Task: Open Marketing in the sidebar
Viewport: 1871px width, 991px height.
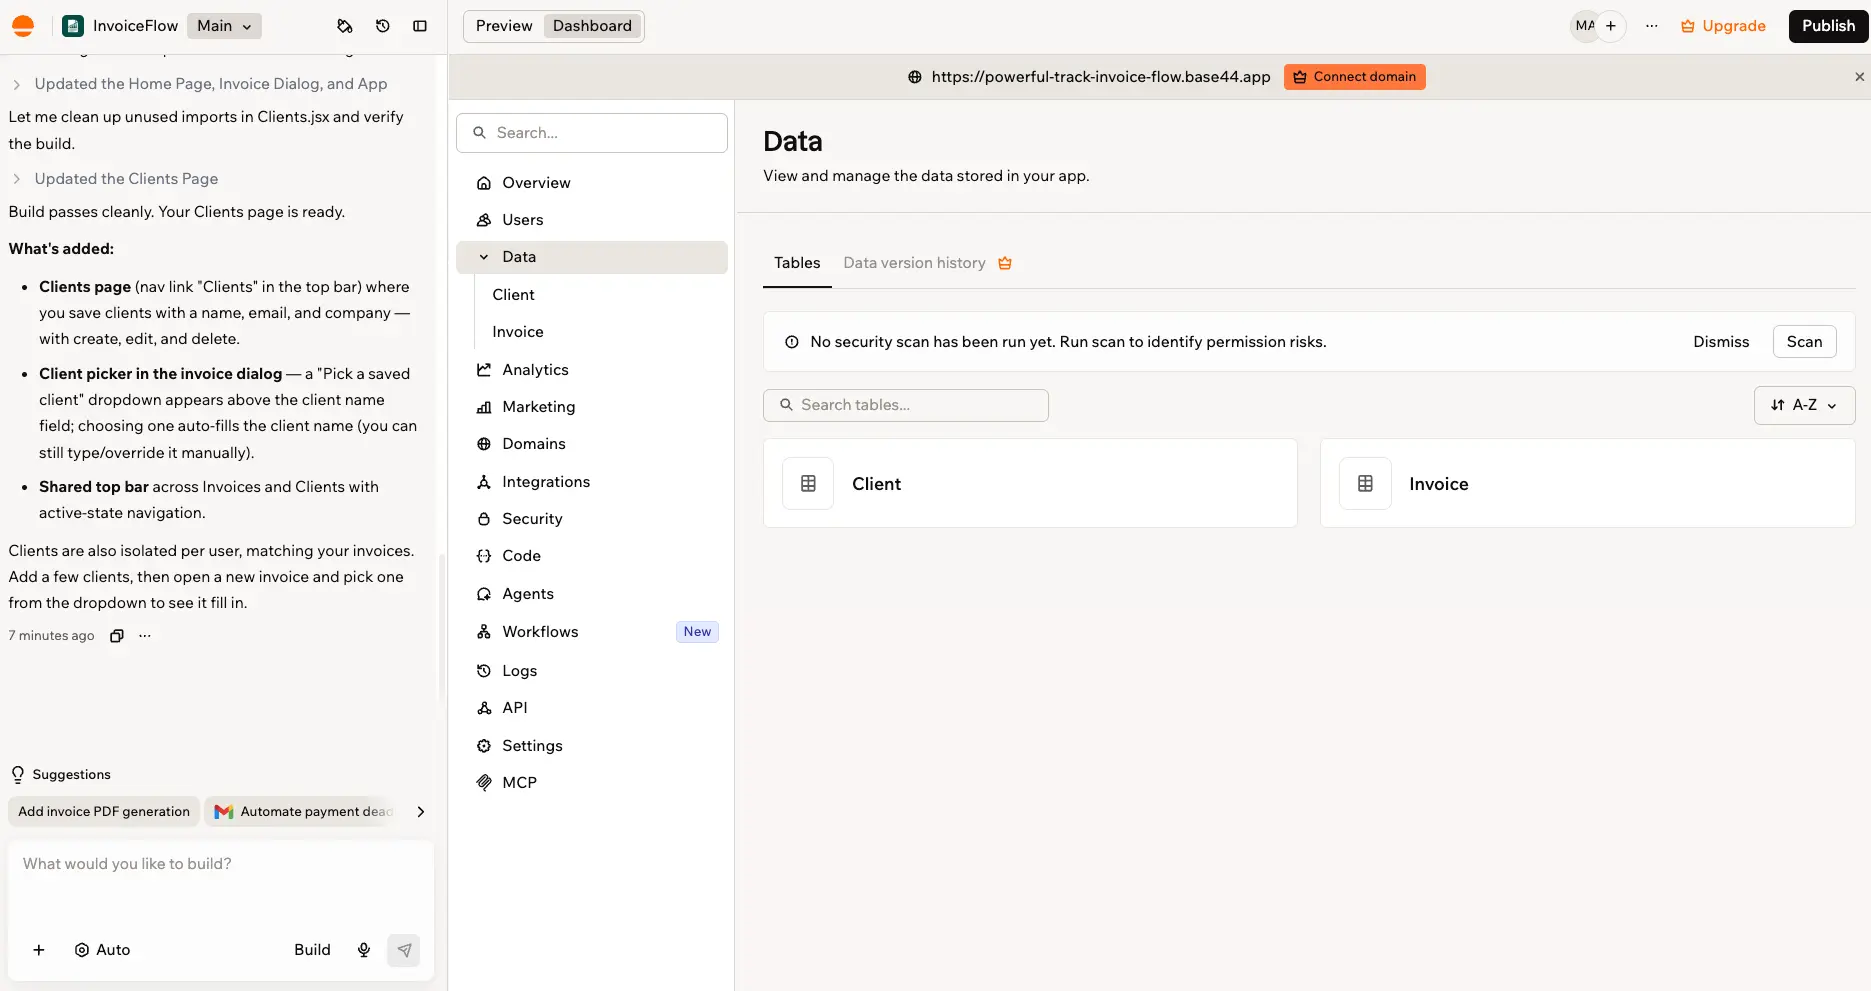Action: 592,407
